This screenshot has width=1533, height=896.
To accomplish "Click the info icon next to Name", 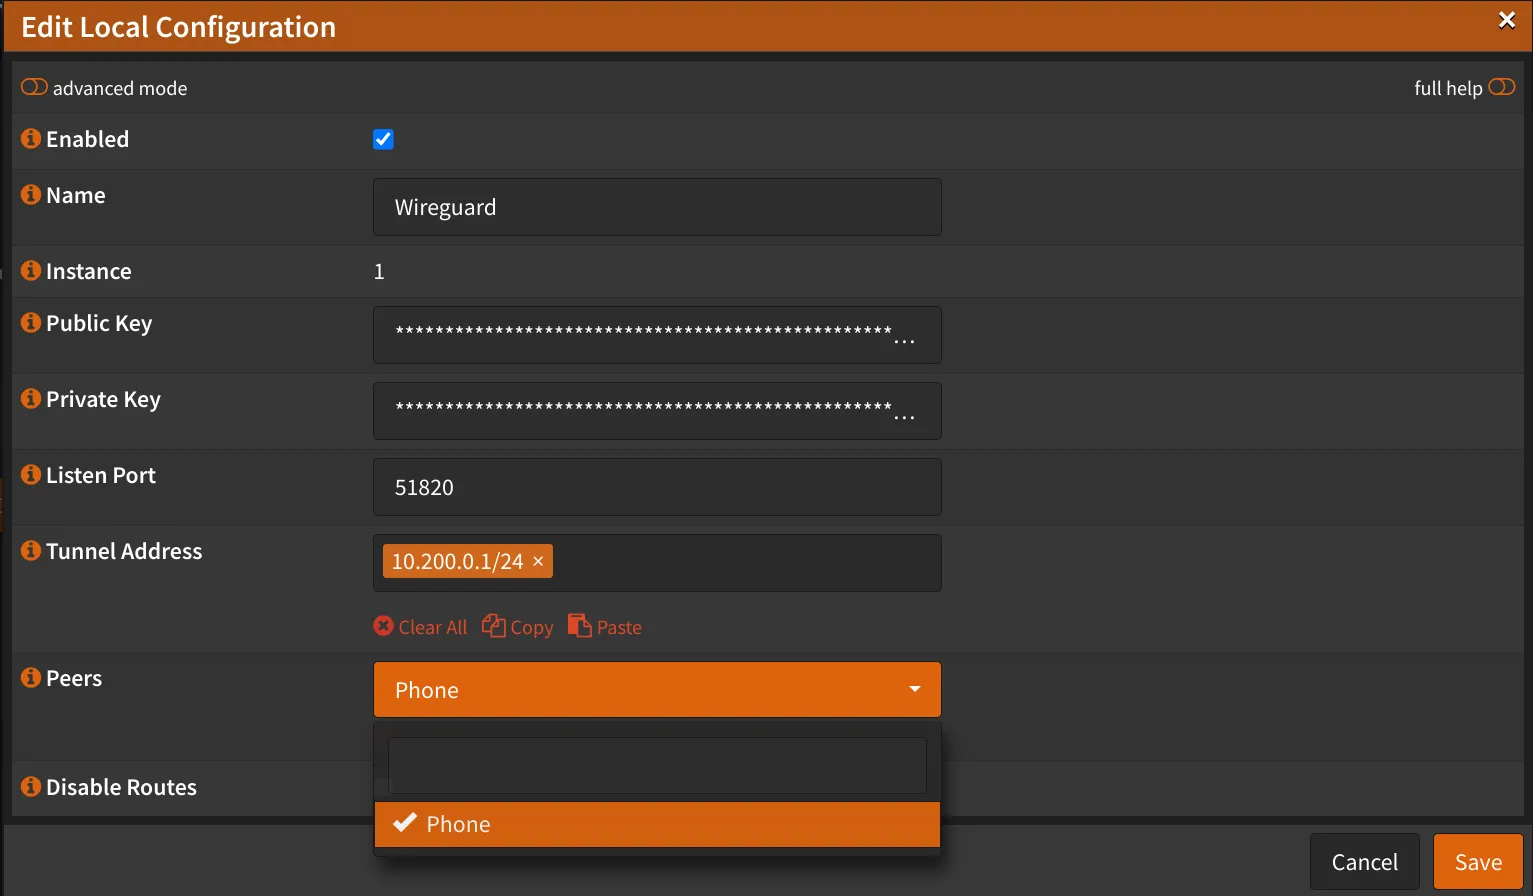I will (29, 195).
